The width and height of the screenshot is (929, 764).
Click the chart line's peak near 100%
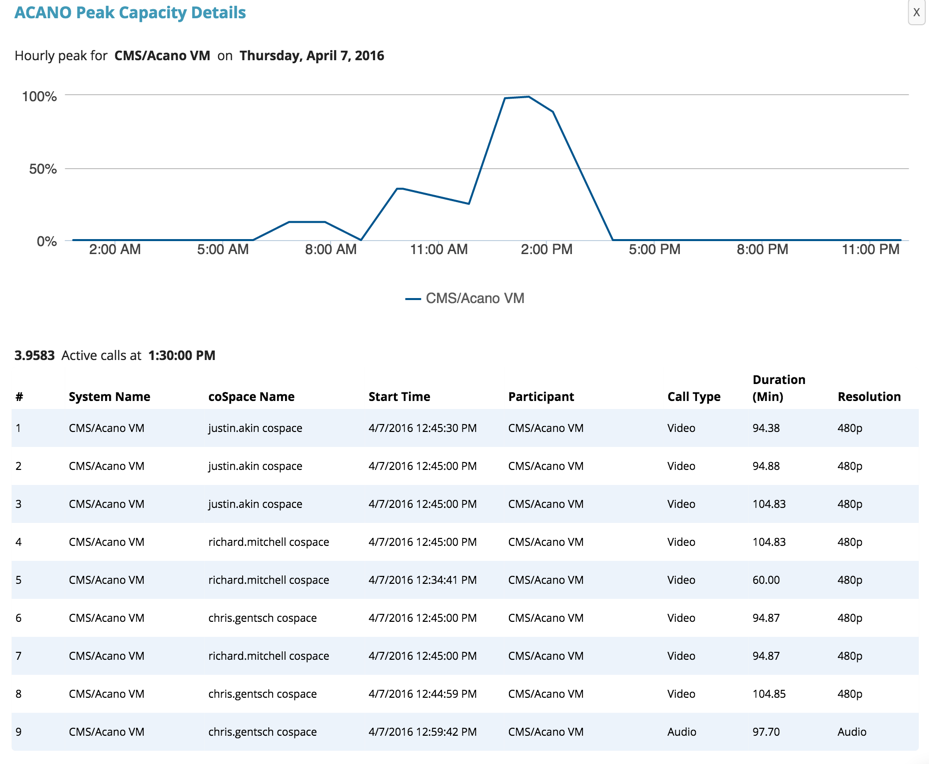[528, 97]
